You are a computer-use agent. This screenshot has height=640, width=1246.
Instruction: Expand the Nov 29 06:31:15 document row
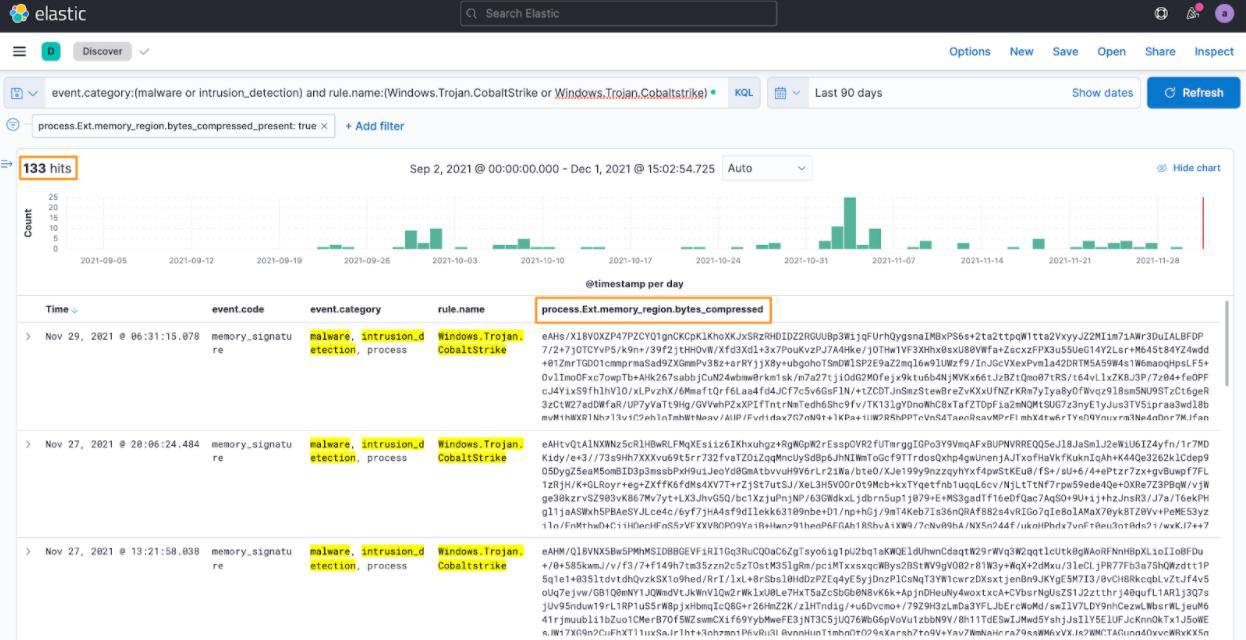28,336
